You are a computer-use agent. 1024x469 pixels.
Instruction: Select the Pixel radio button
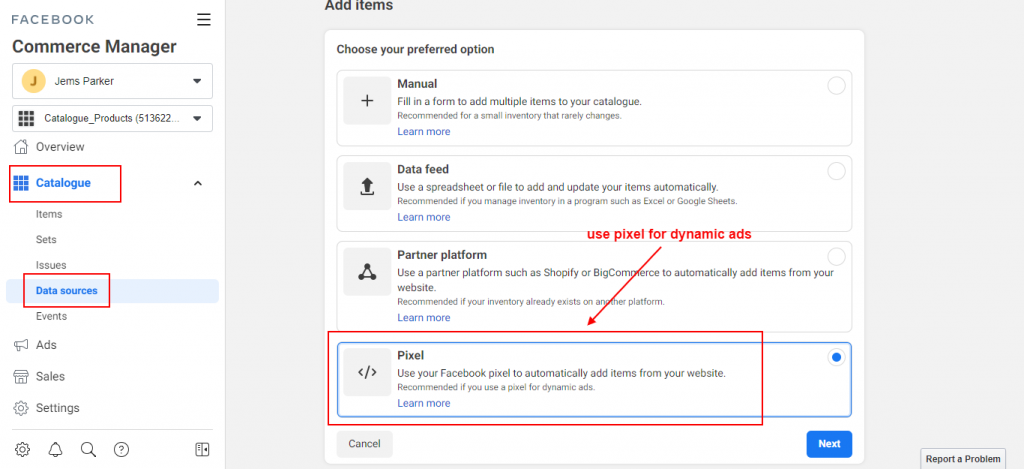tap(836, 357)
